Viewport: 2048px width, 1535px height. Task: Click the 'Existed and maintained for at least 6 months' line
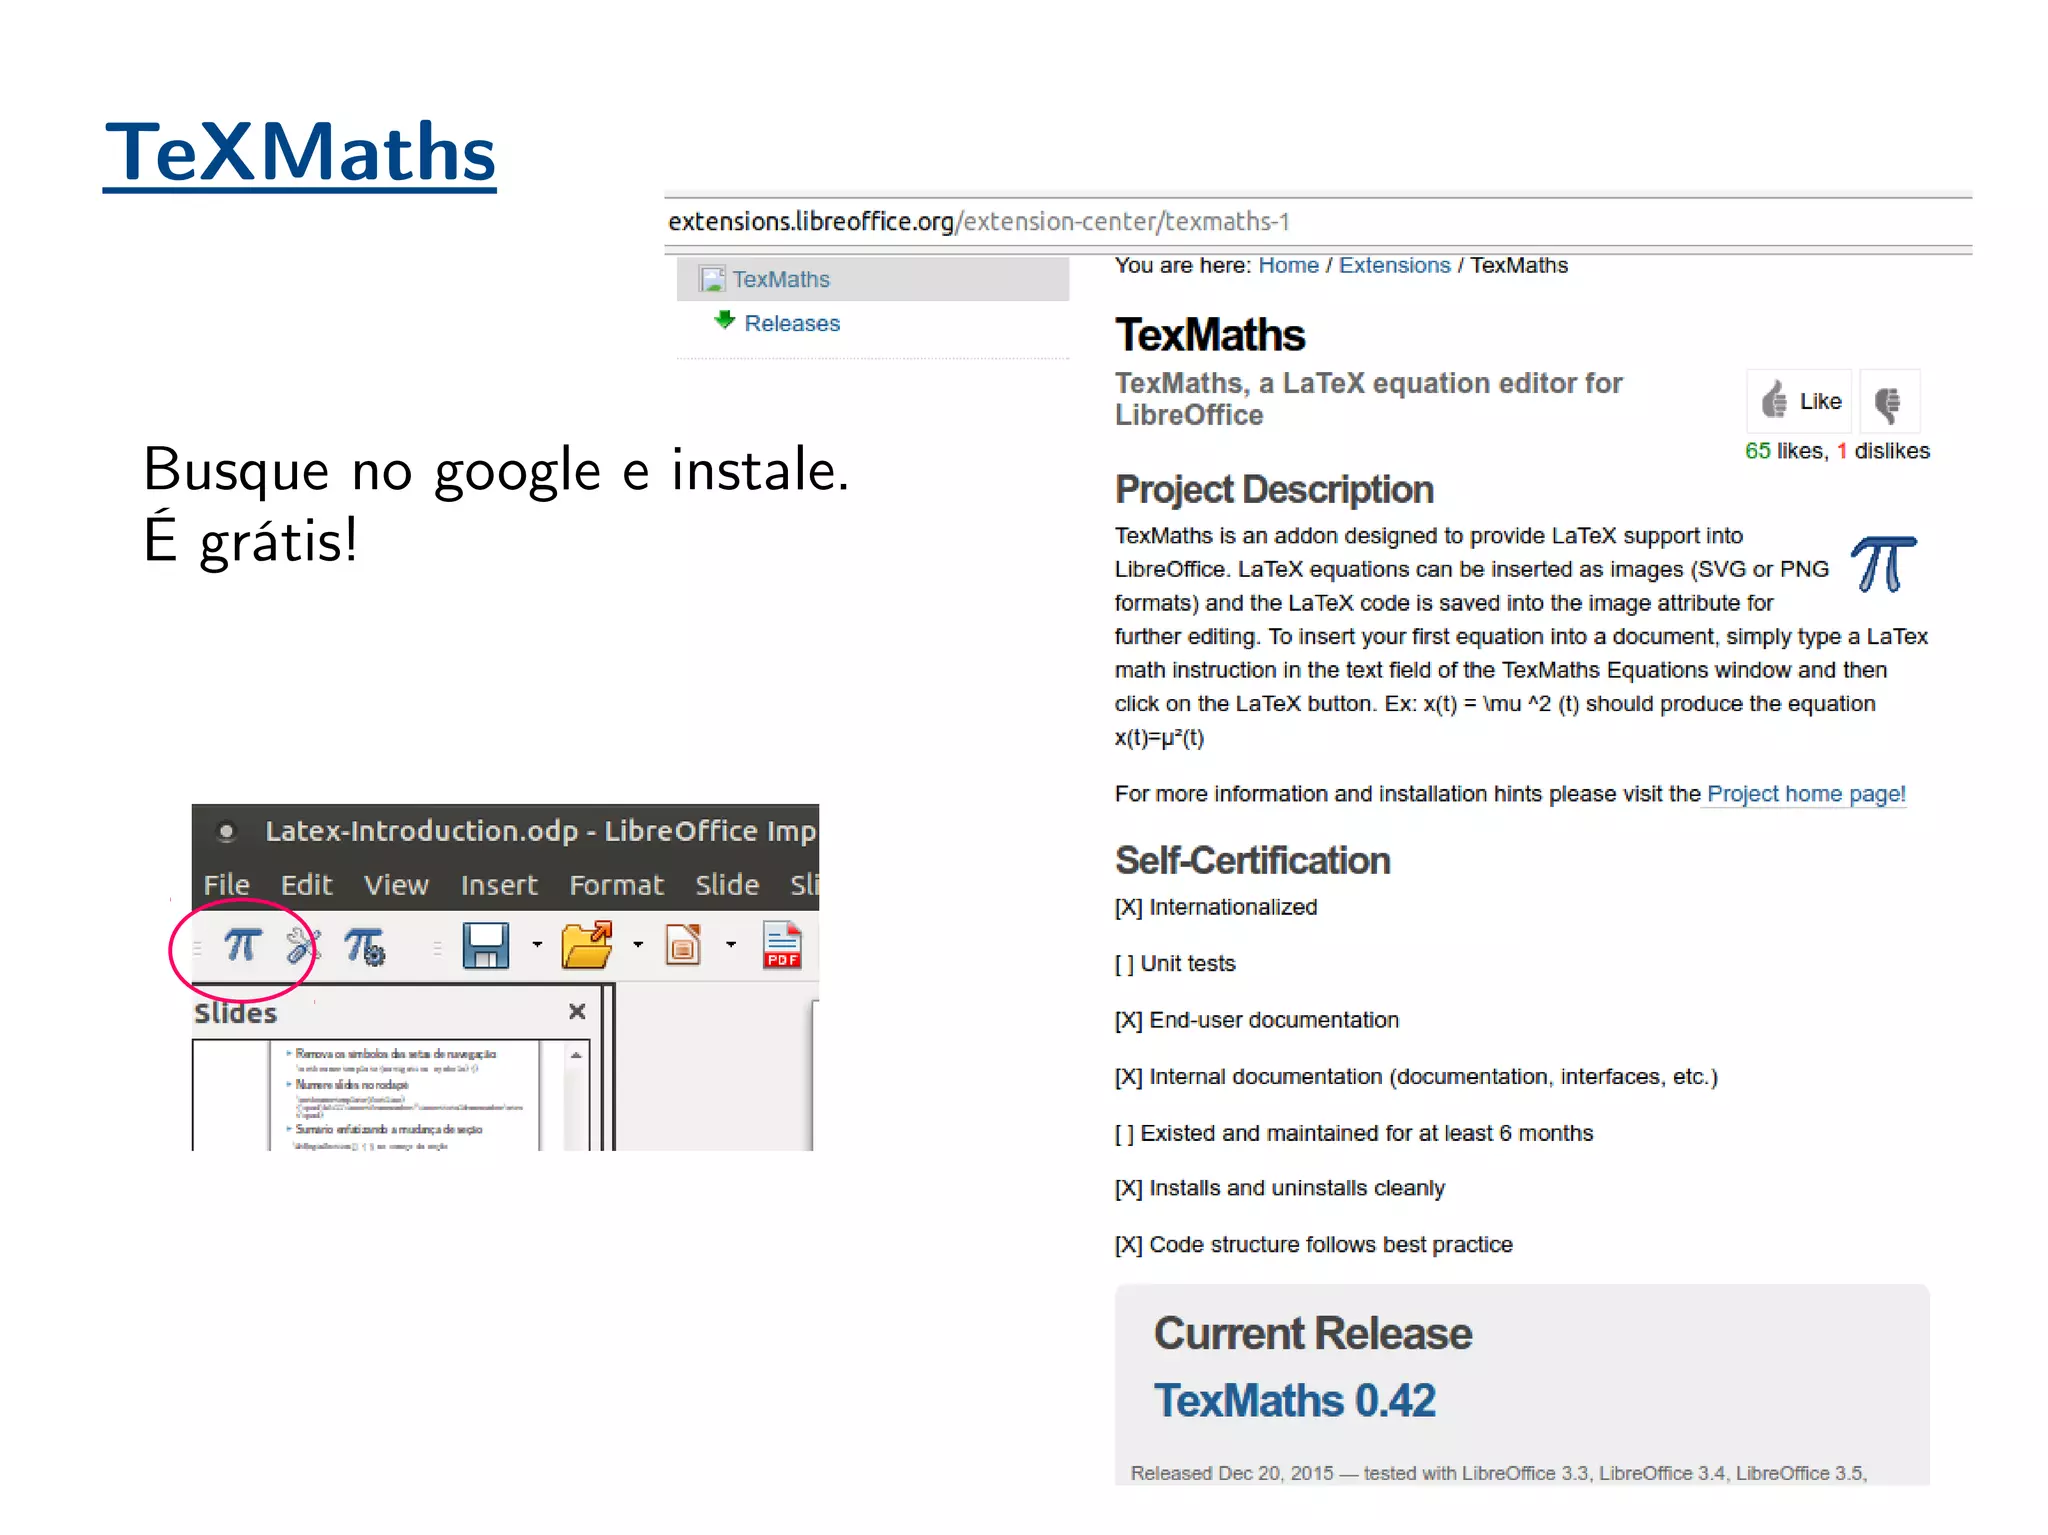1354,1133
